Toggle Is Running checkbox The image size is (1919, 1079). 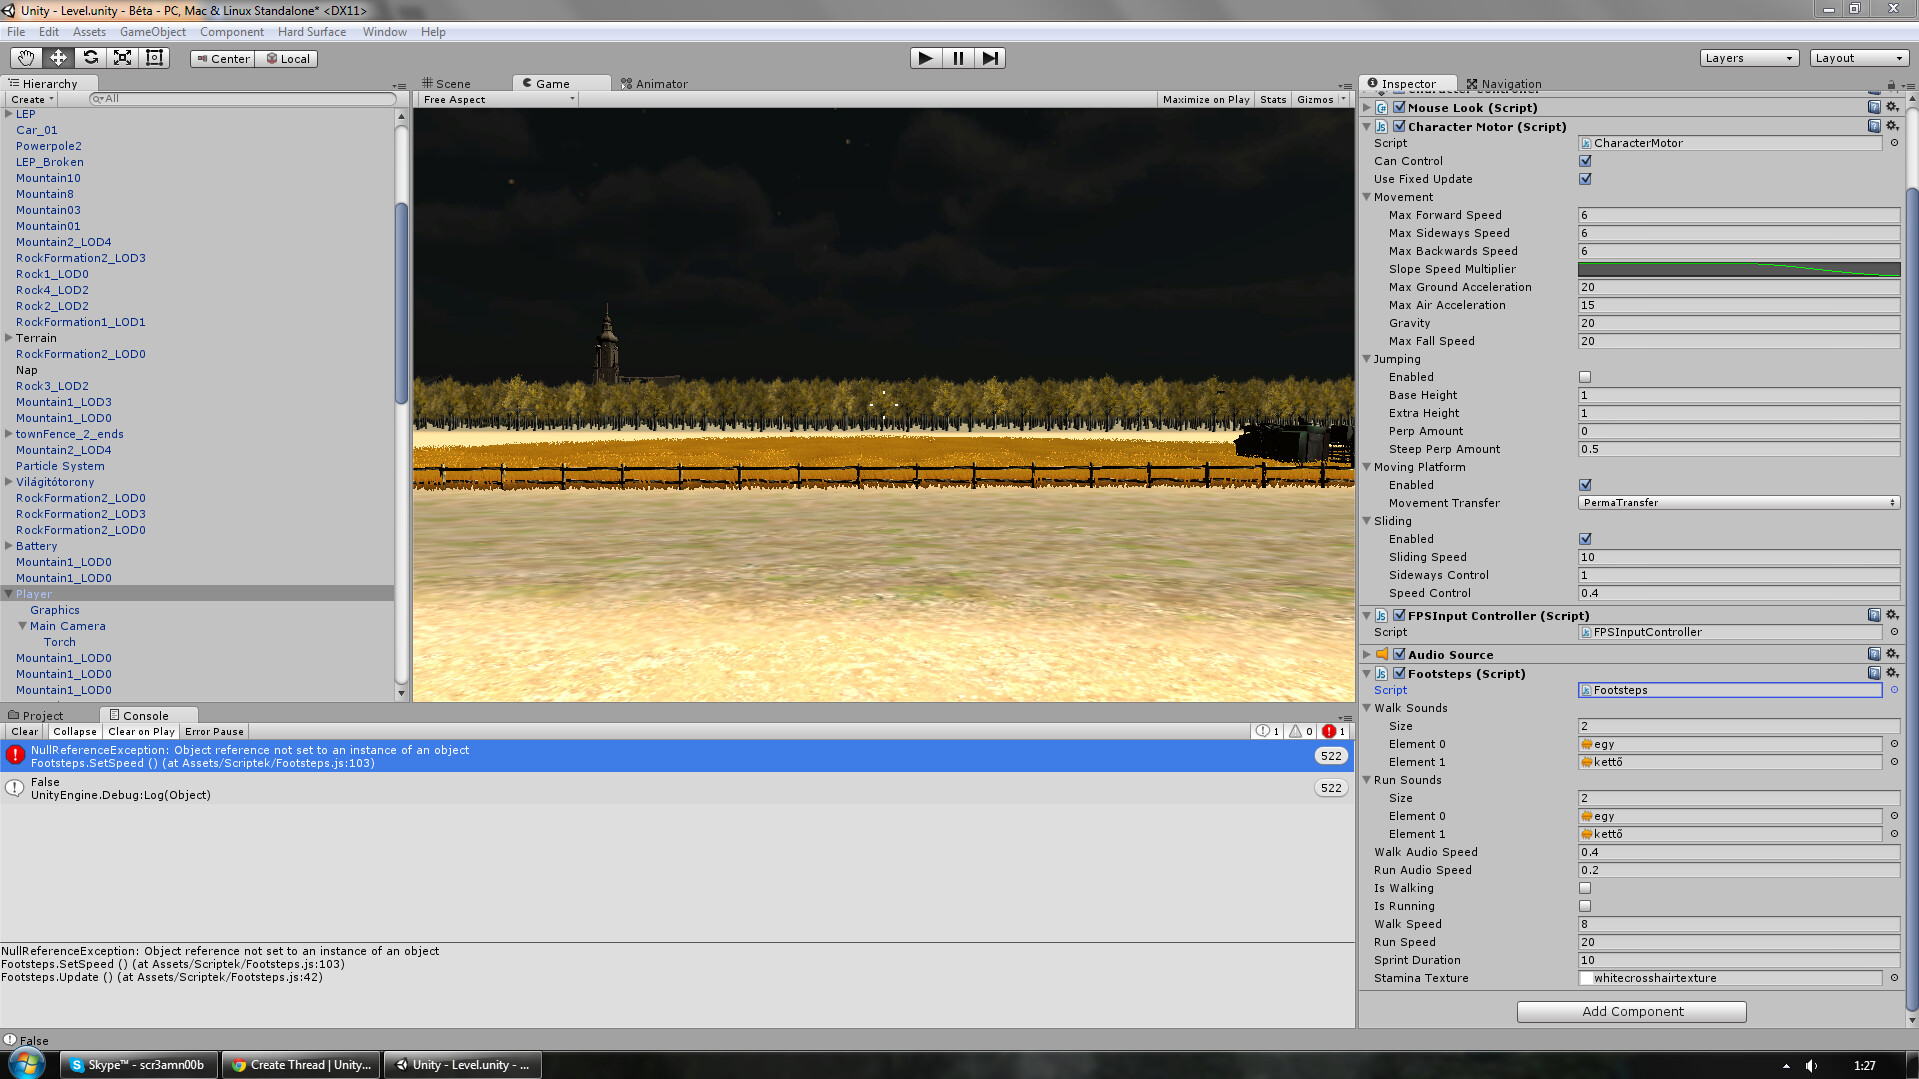1585,906
